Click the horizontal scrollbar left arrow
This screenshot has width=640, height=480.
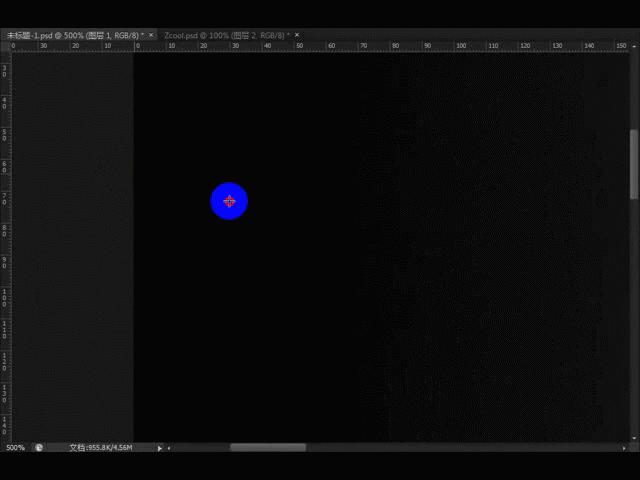tap(168, 448)
